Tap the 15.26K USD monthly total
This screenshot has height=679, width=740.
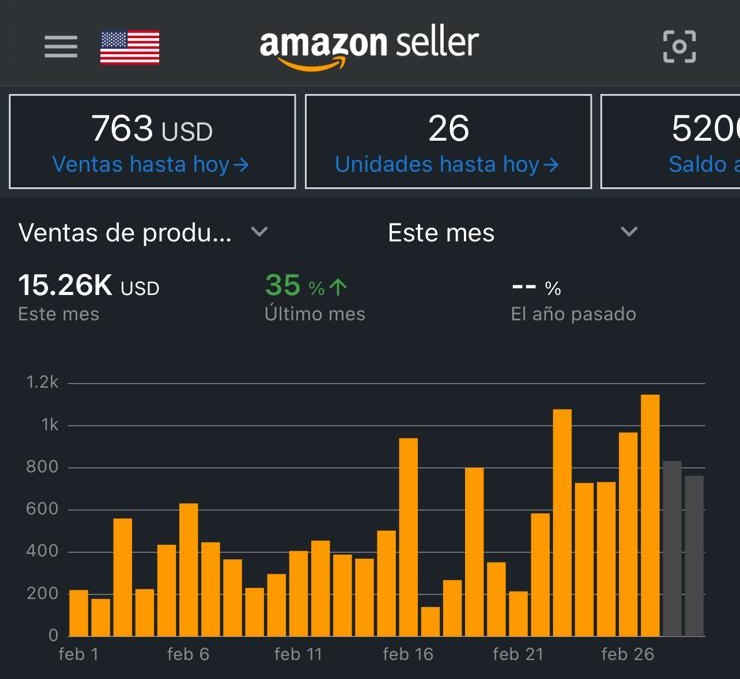pos(88,287)
